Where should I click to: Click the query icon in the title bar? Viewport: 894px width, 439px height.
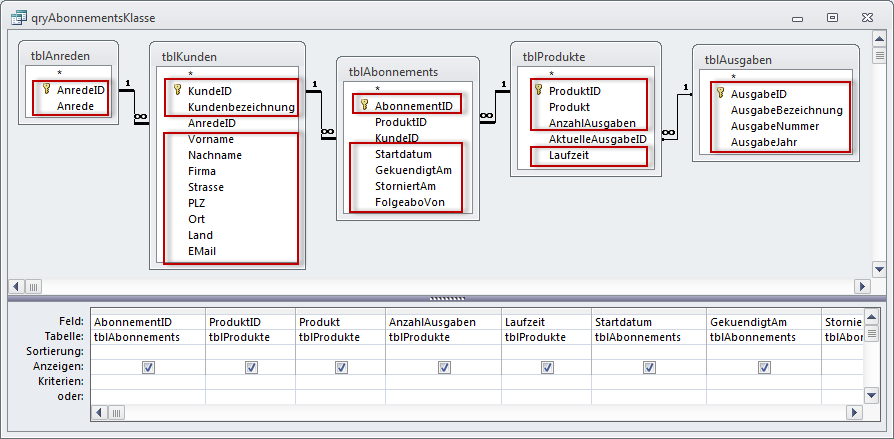(x=17, y=17)
